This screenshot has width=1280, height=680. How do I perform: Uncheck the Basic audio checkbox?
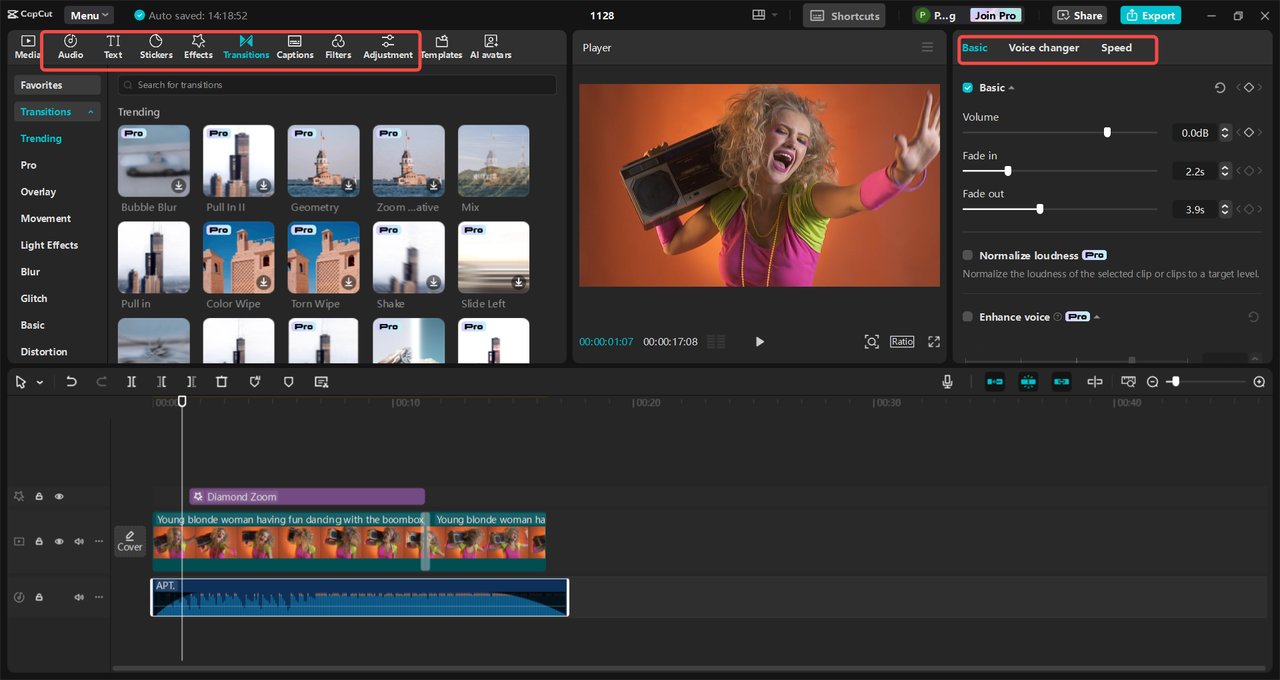point(967,88)
